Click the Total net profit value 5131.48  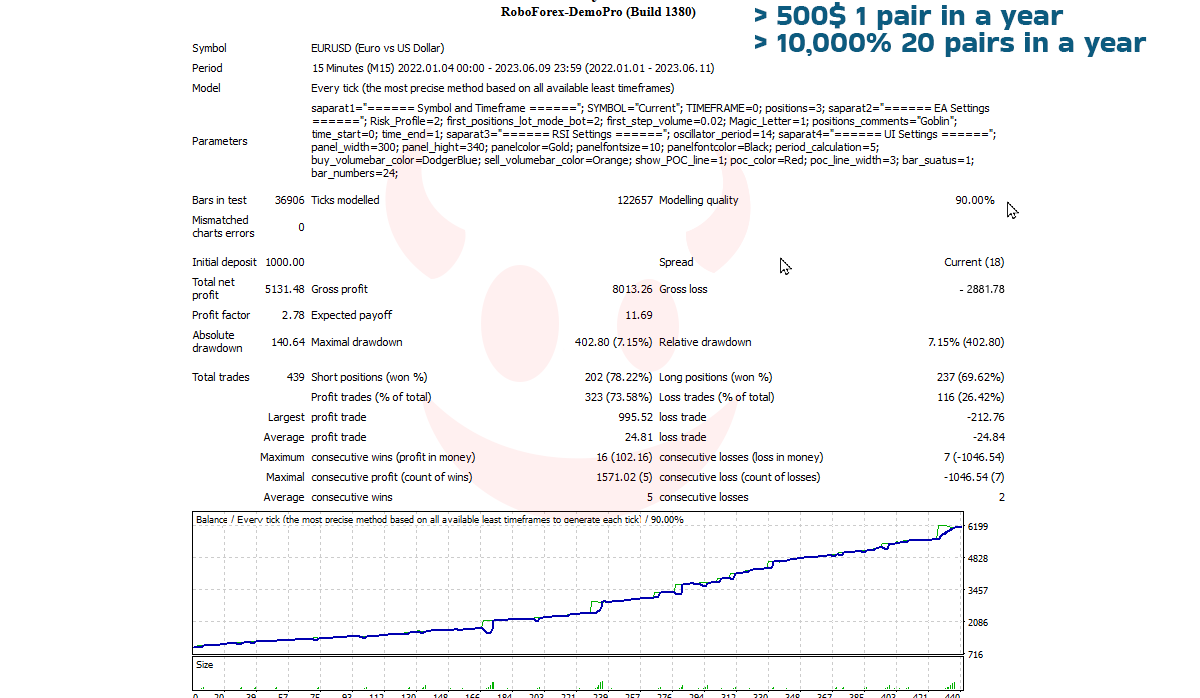(x=285, y=289)
